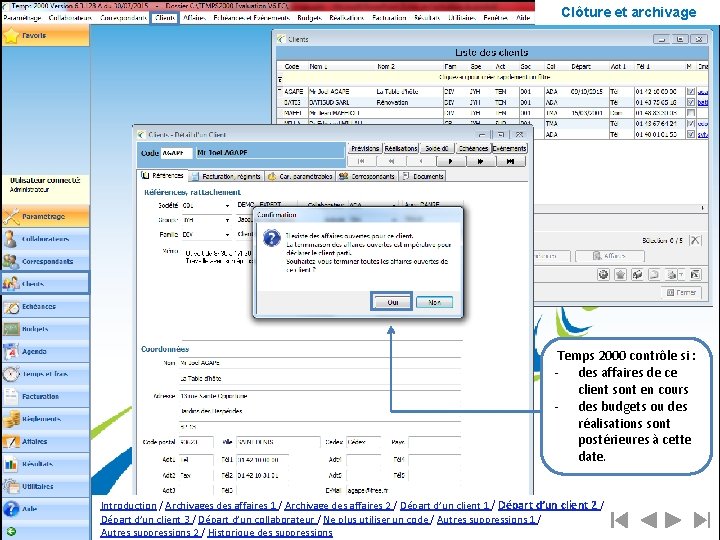This screenshot has height=540, width=720.
Task: Click Affaires button in Clients list window
Action: 610,256
